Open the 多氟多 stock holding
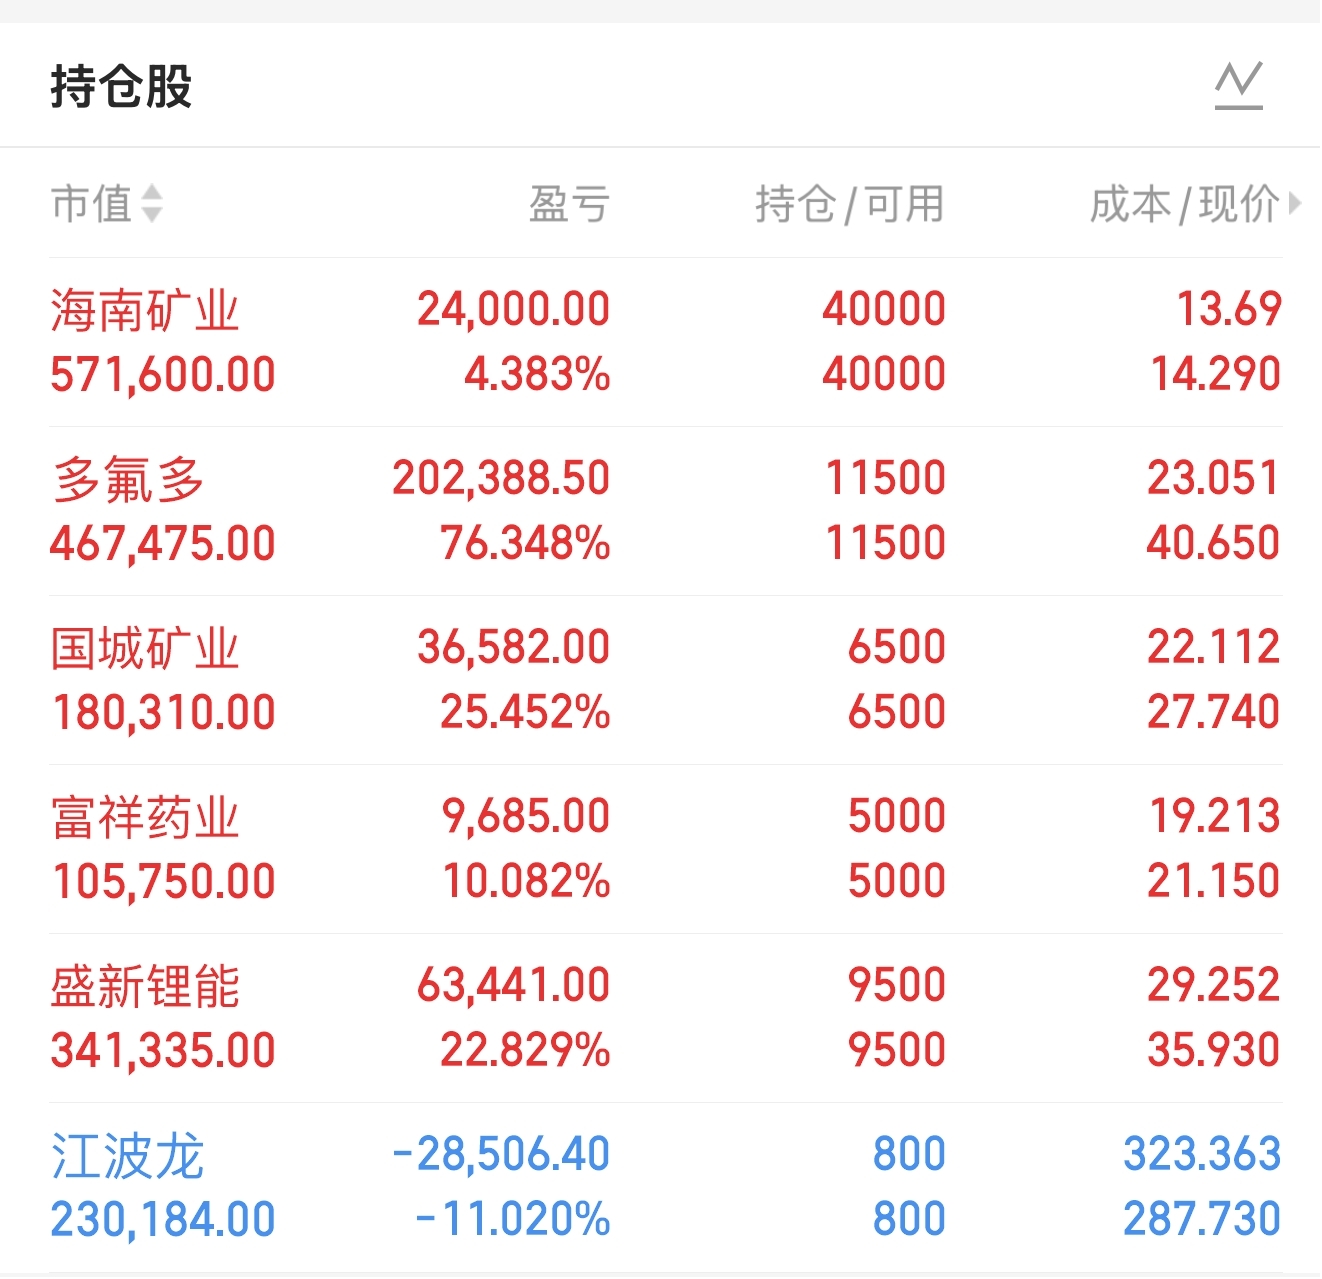This screenshot has width=1322, height=1279. (x=128, y=479)
